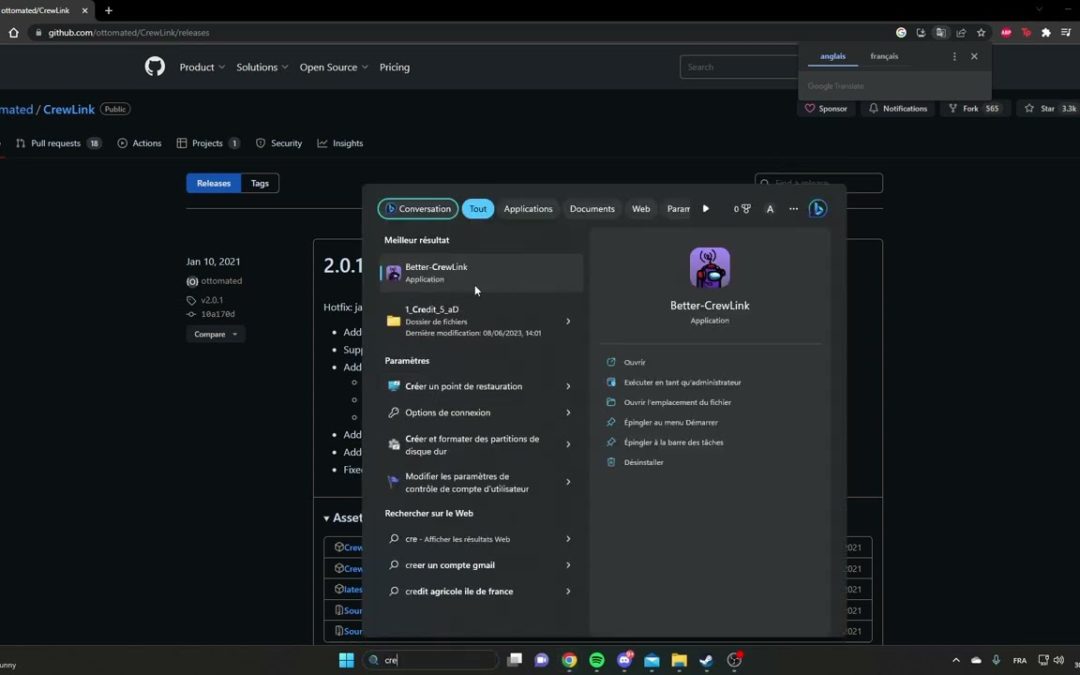1080x675 pixels.
Task: Click the Bing Chat icon in search panel
Action: (x=818, y=209)
